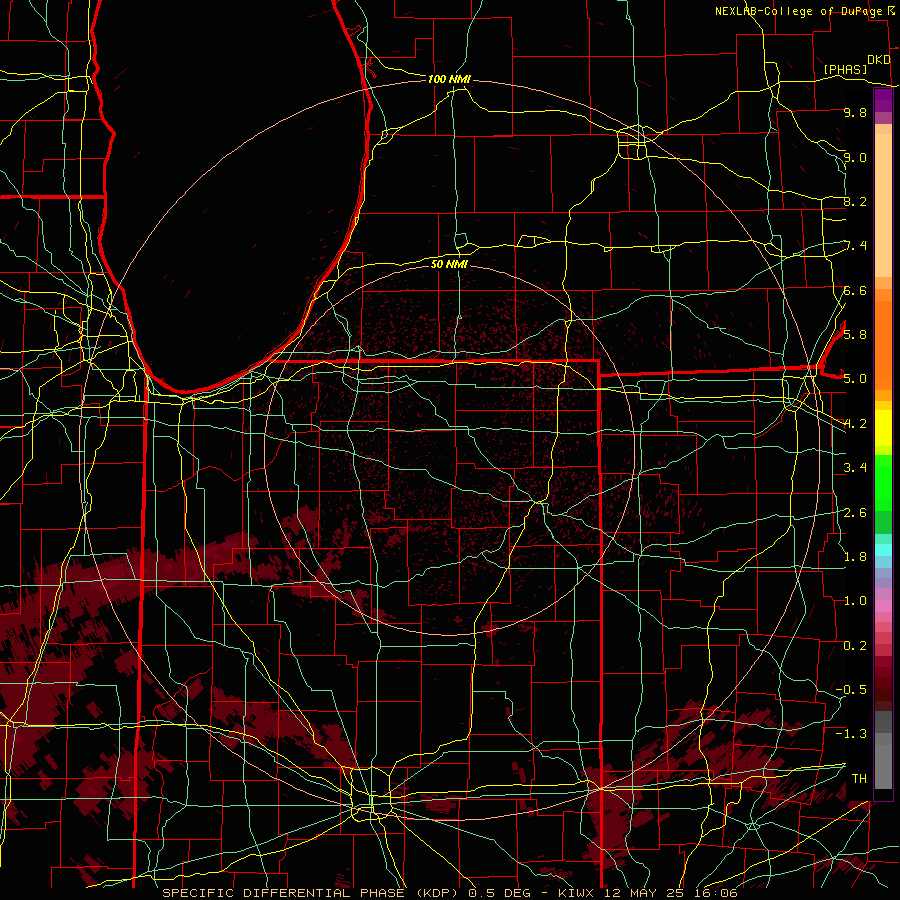The image size is (900, 900).
Task: Click the 5.0 legend value
Action: tap(855, 379)
